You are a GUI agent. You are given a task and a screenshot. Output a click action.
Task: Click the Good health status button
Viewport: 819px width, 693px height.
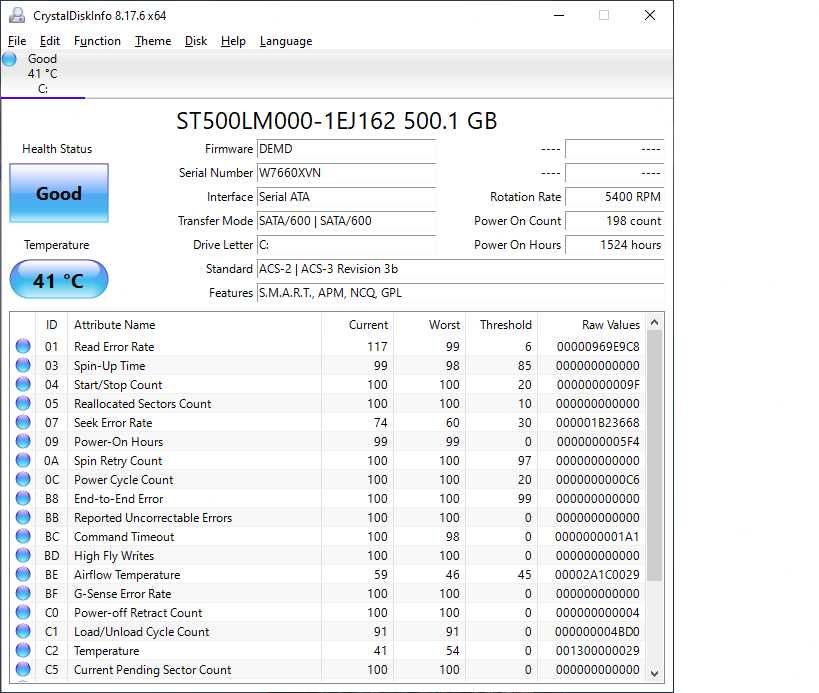pyautogui.click(x=59, y=193)
